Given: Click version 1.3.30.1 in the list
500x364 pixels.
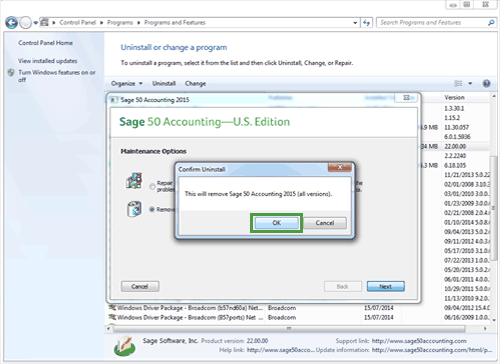Looking at the screenshot, I should pyautogui.click(x=454, y=108).
